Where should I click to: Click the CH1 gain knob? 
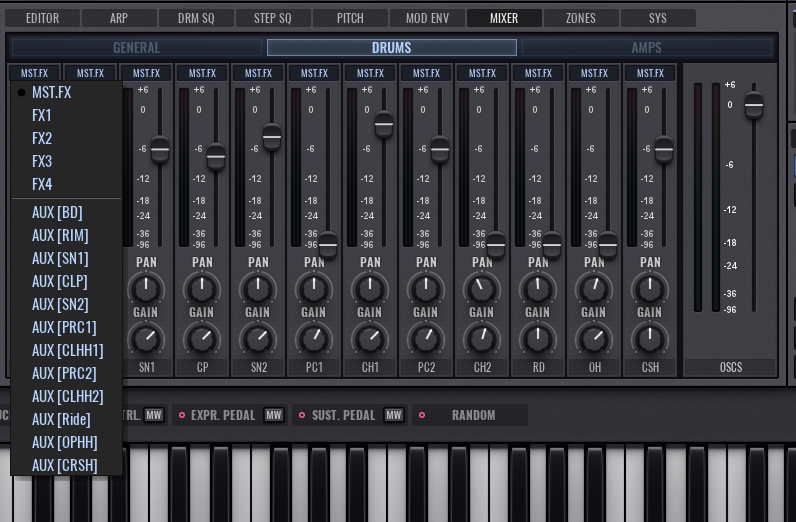tap(370, 339)
